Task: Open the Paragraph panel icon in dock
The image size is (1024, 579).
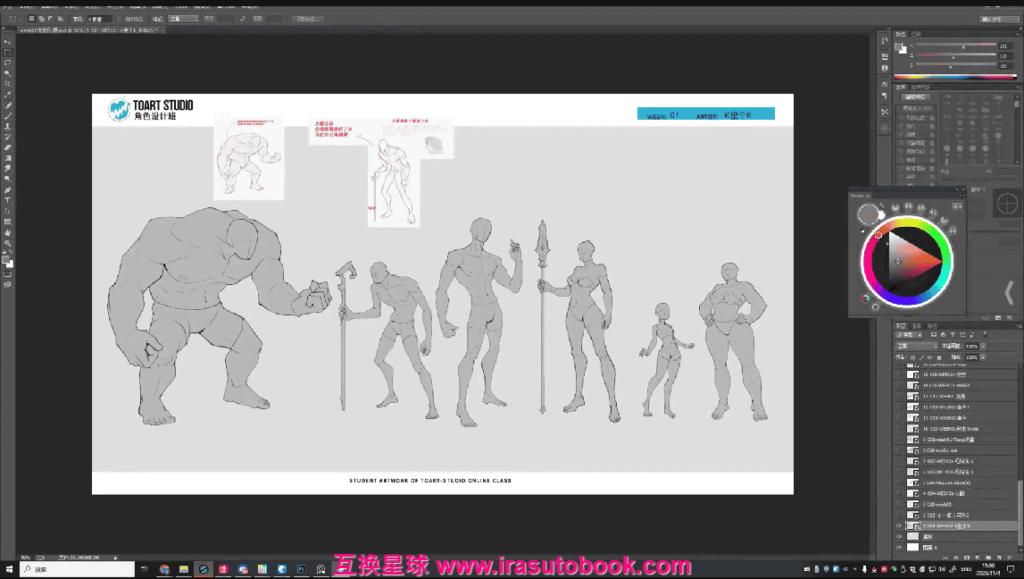Action: pos(884,95)
